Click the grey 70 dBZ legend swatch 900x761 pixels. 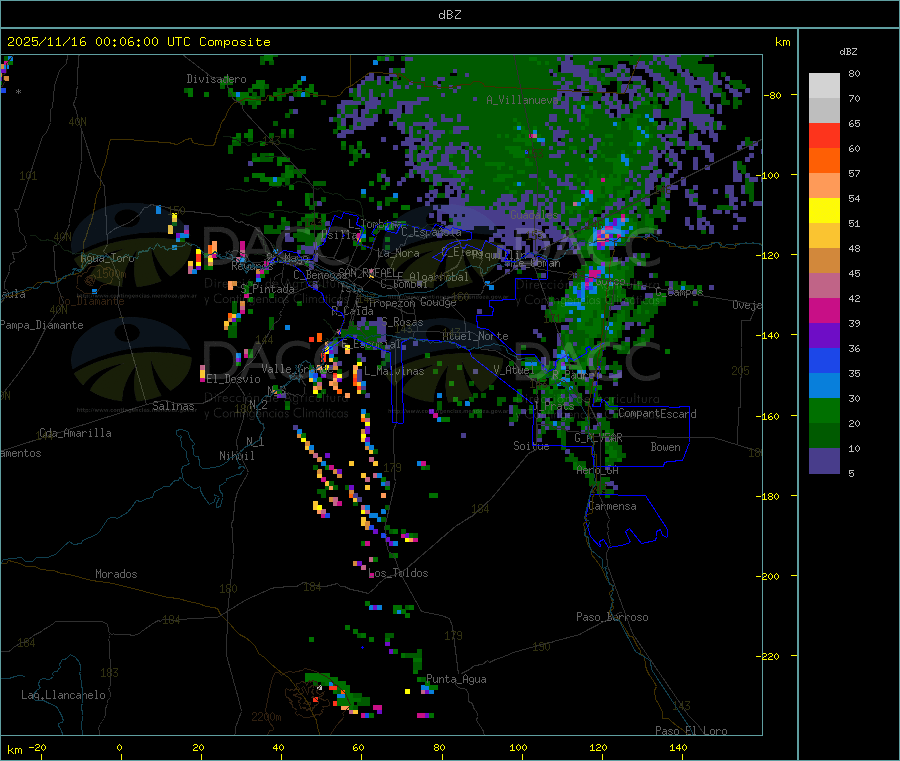(824, 111)
